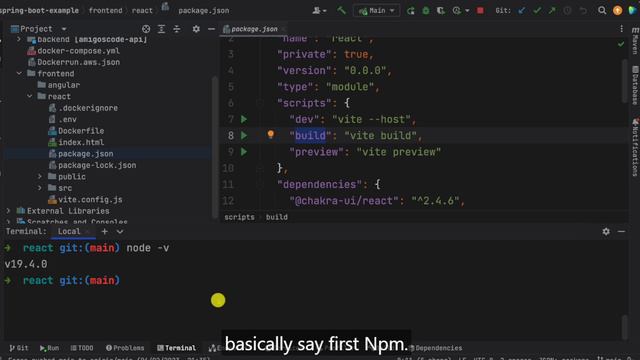Open the Main run configuration dropdown
Viewport: 640px width, 360px height.
pos(377,11)
